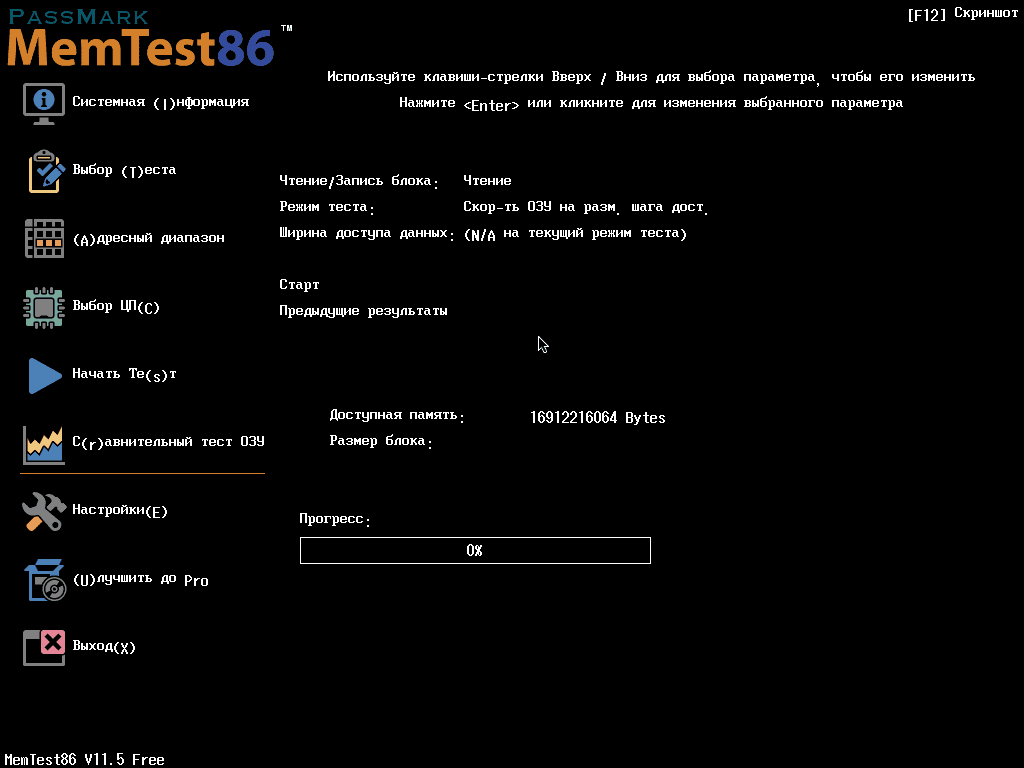Click data access width N/A value
Screen dimensions: 1024x768
tap(575, 234)
